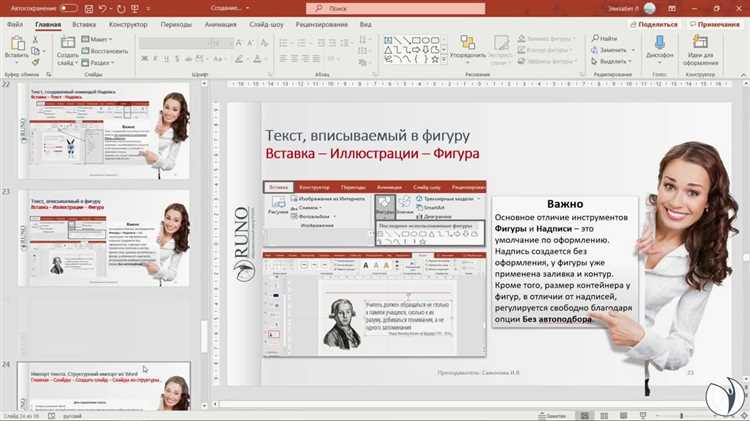Open the Выделить select dropdown
The image size is (750, 421).
pos(611,61)
